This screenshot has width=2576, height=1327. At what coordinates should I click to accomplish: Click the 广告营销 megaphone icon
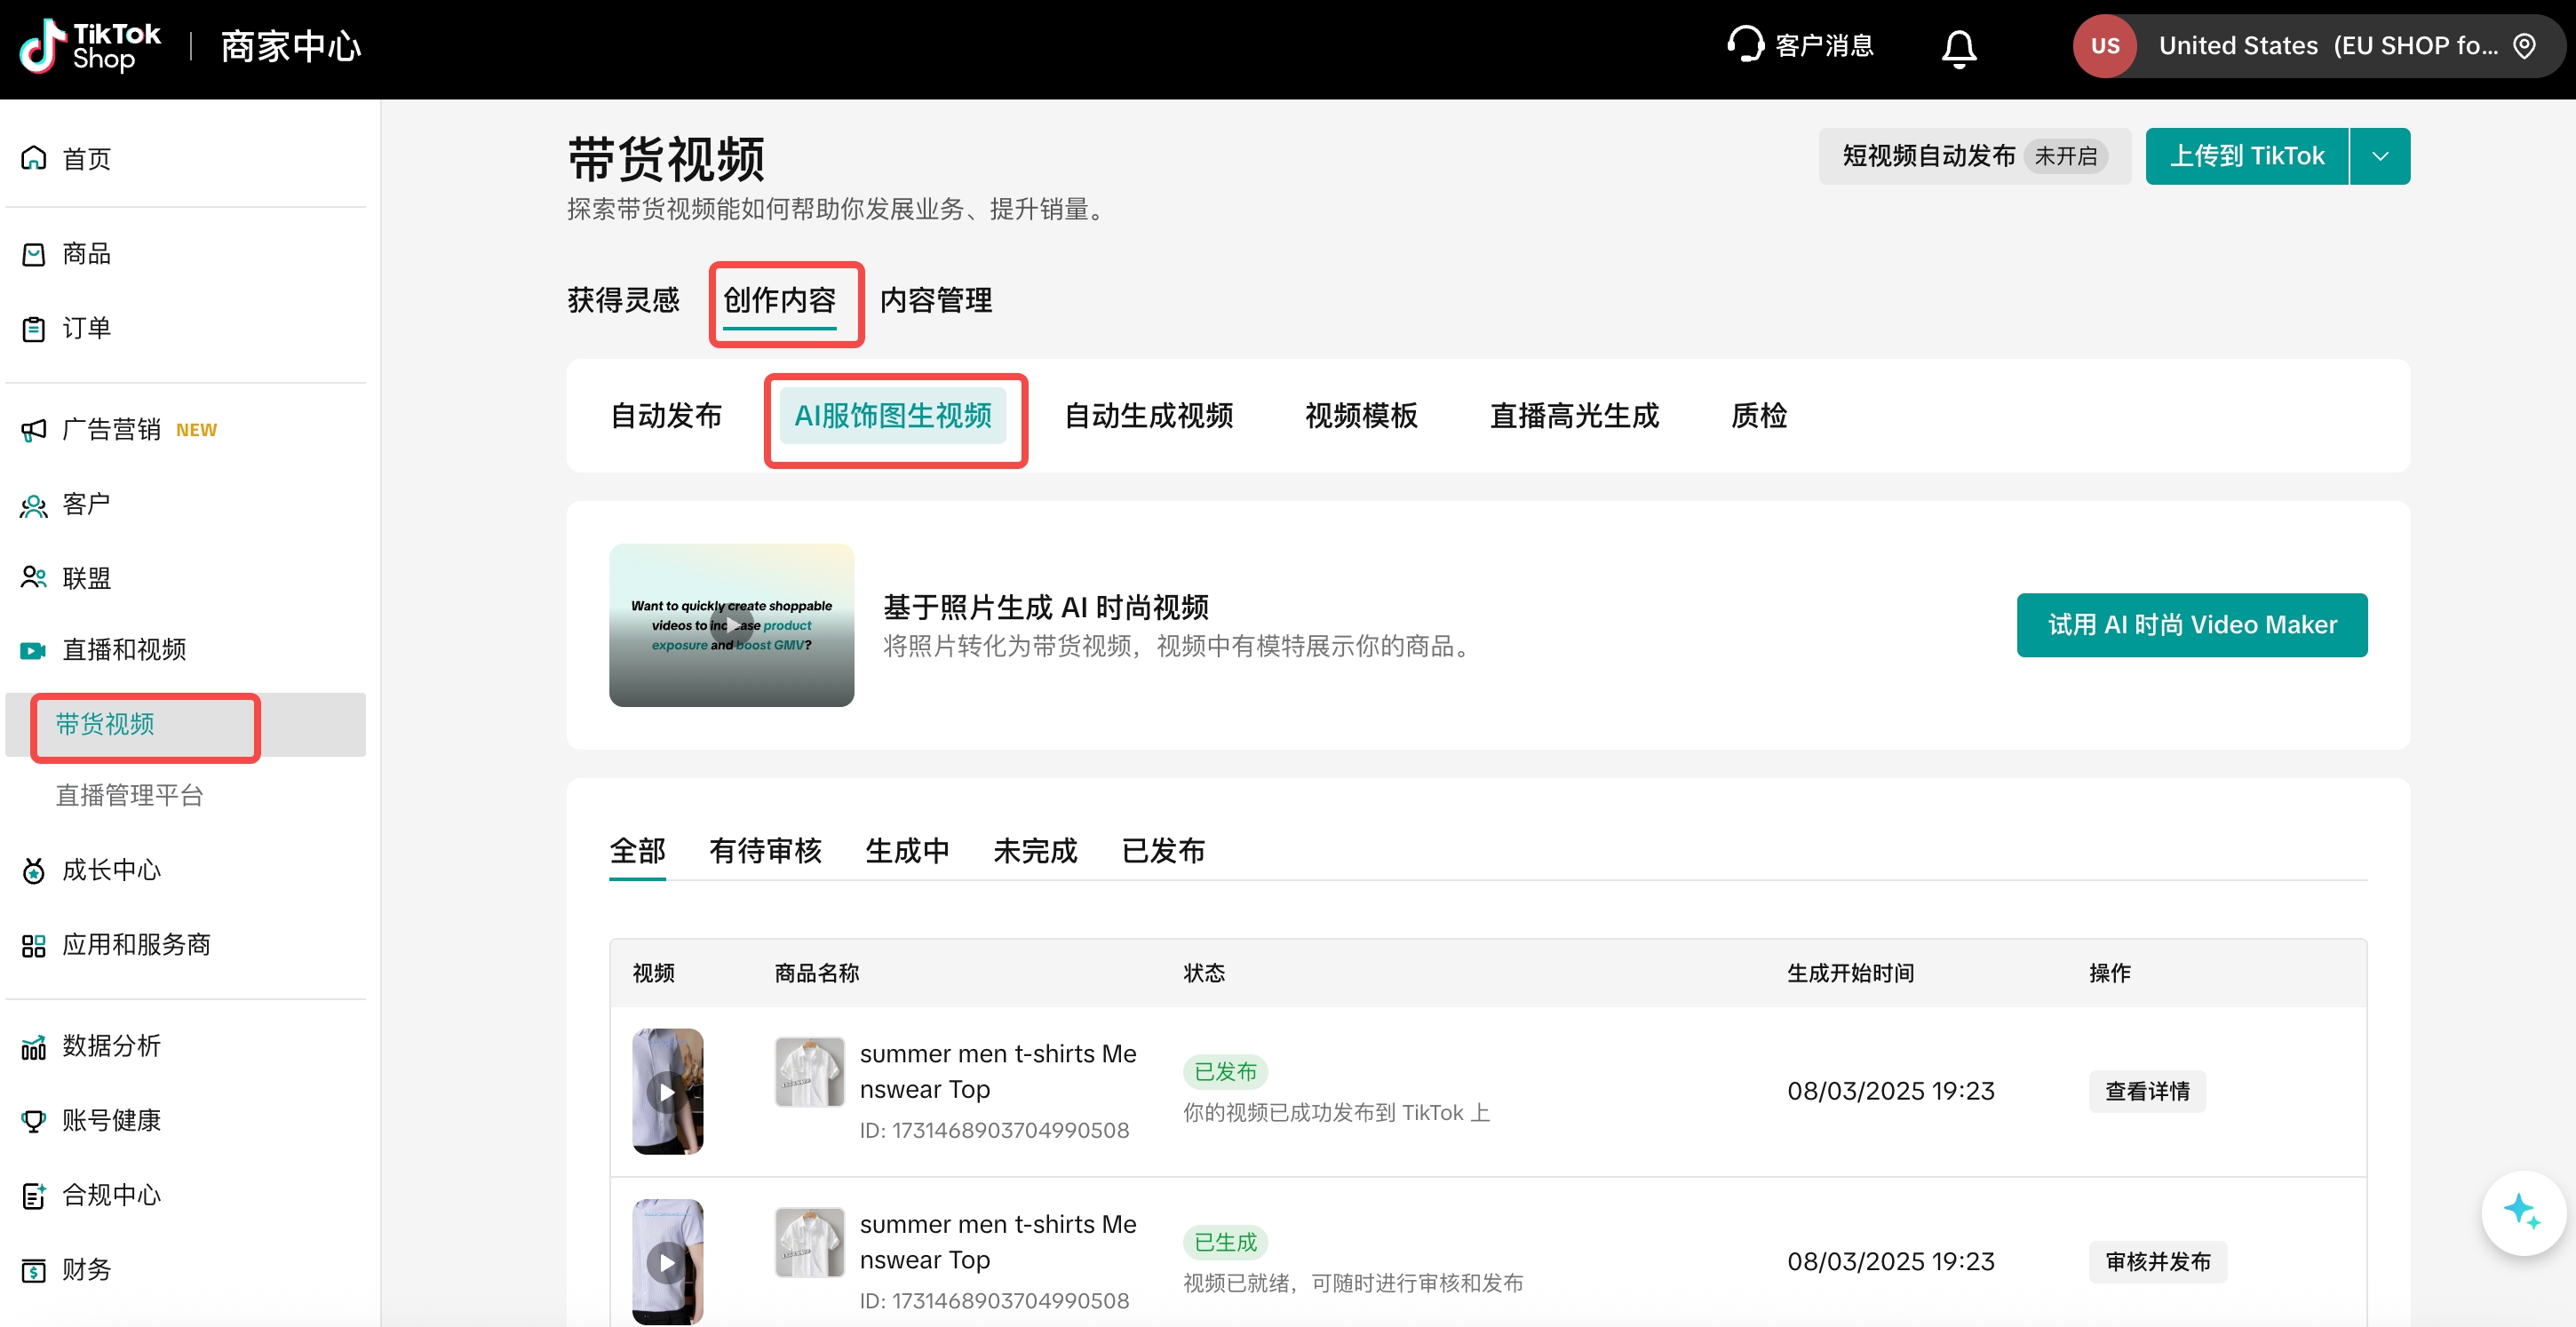pos(34,430)
